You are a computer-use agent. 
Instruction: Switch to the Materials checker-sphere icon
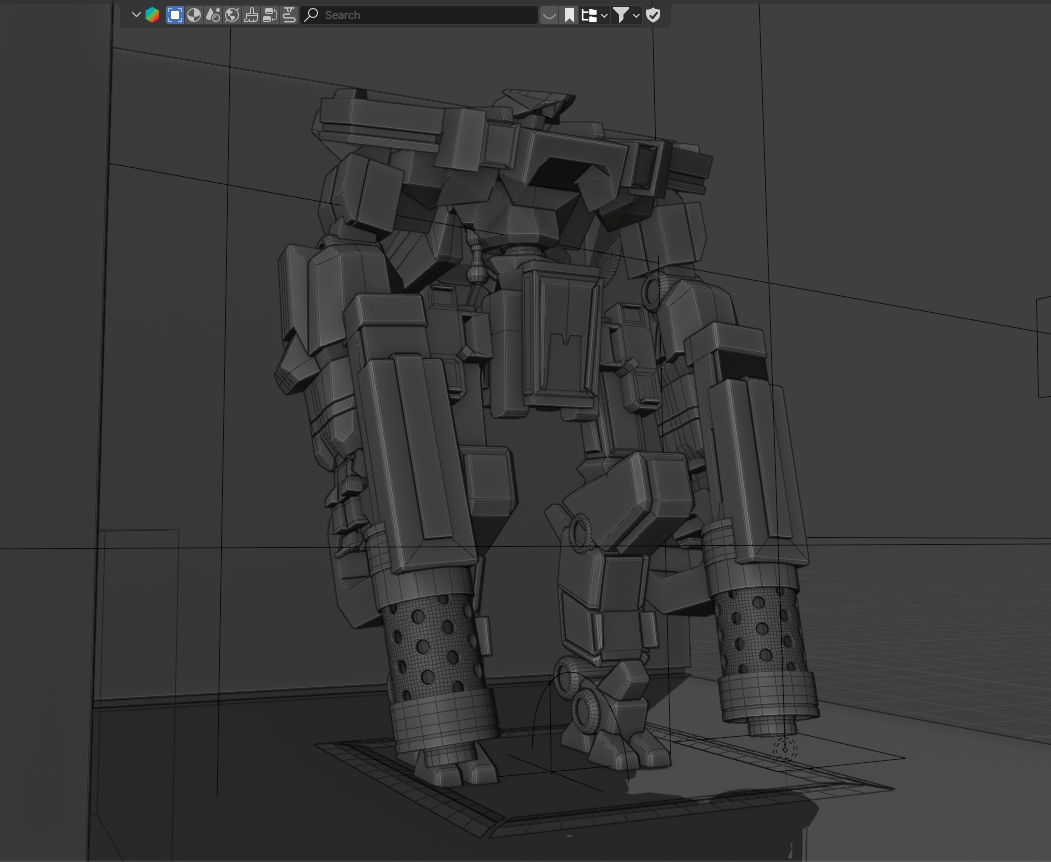pyautogui.click(x=194, y=15)
